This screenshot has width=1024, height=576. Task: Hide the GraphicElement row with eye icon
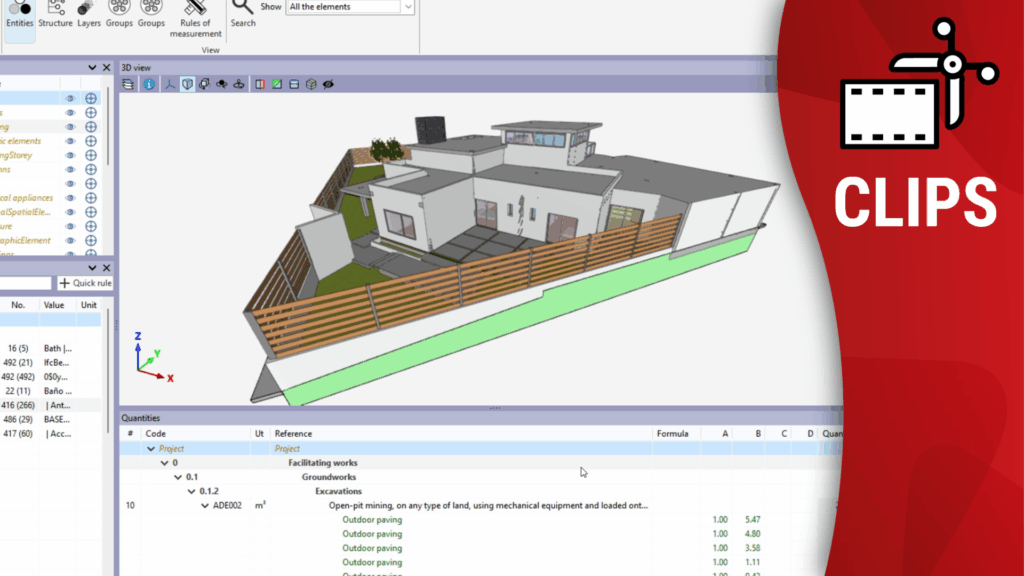click(x=70, y=240)
